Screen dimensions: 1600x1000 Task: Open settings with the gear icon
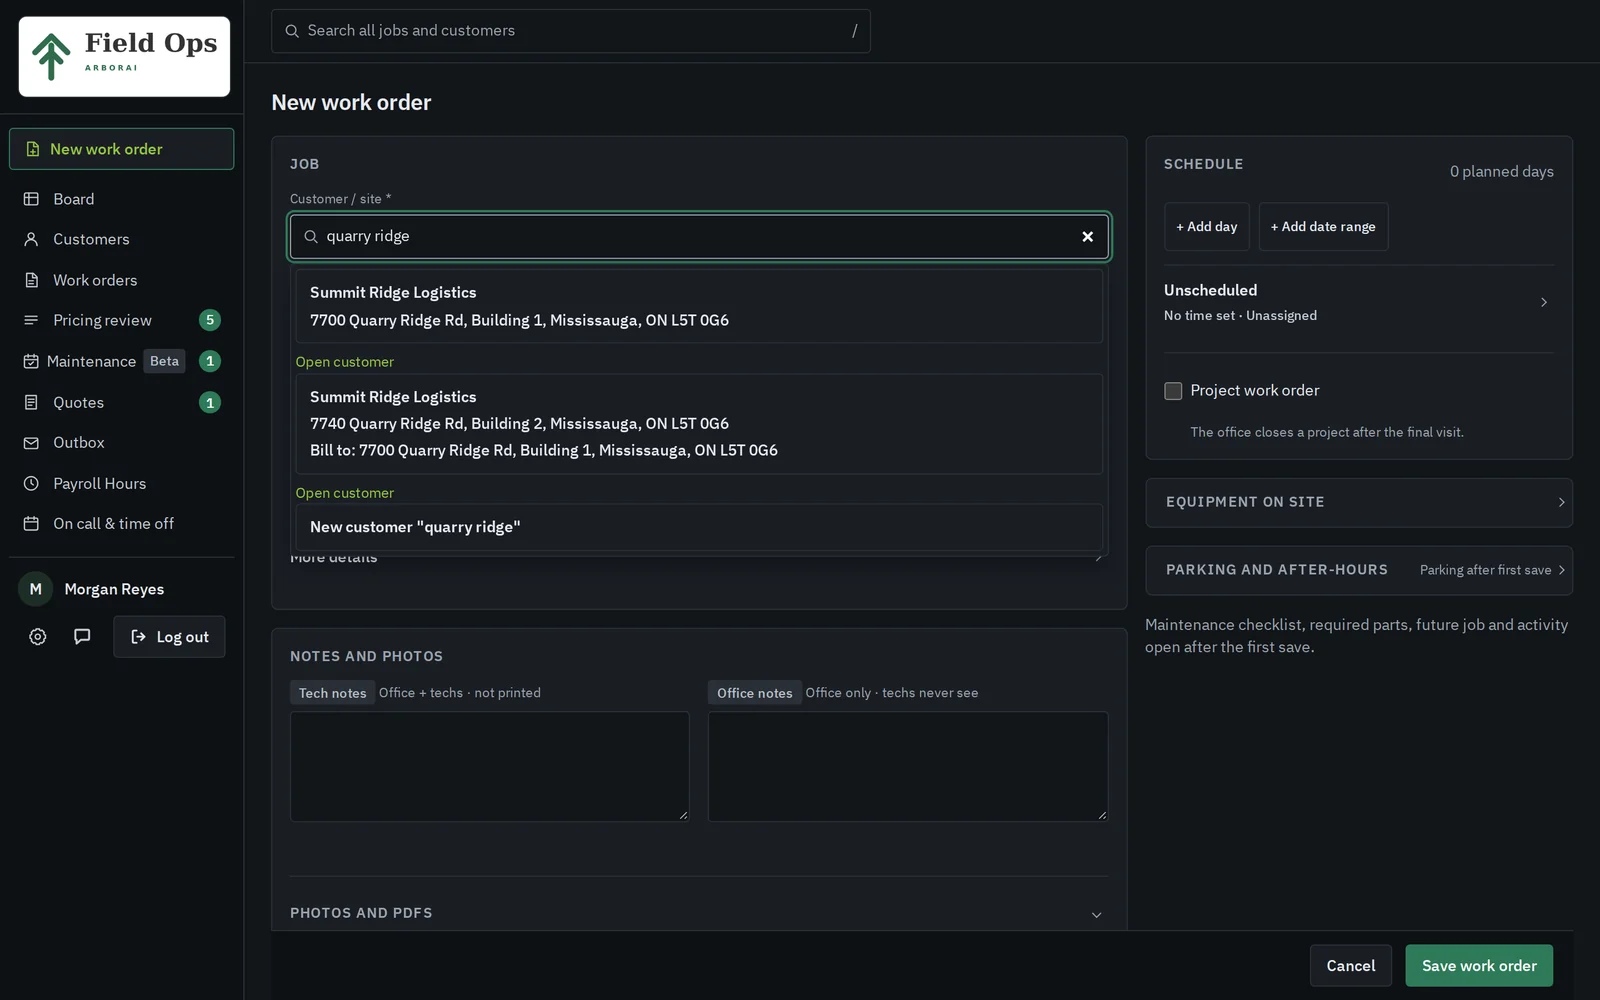tap(37, 637)
